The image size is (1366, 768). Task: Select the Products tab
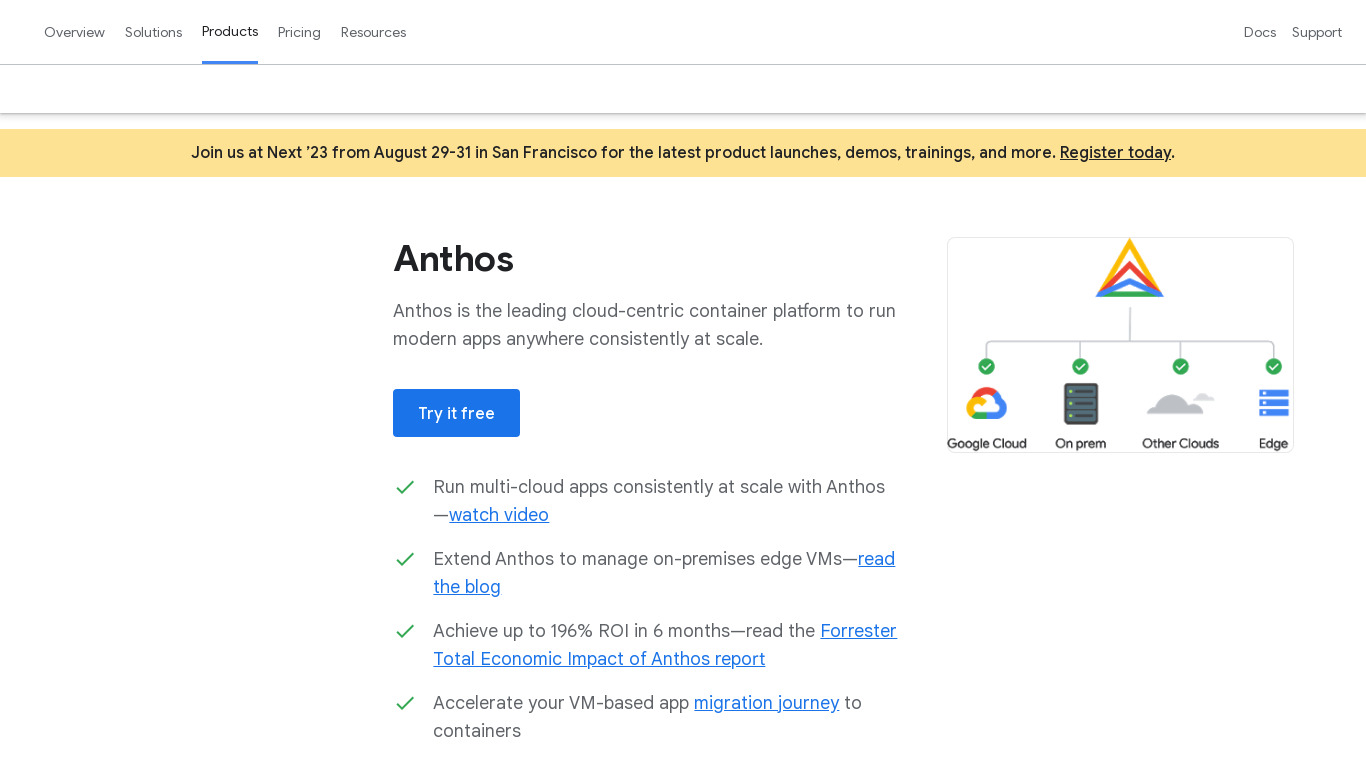click(230, 31)
